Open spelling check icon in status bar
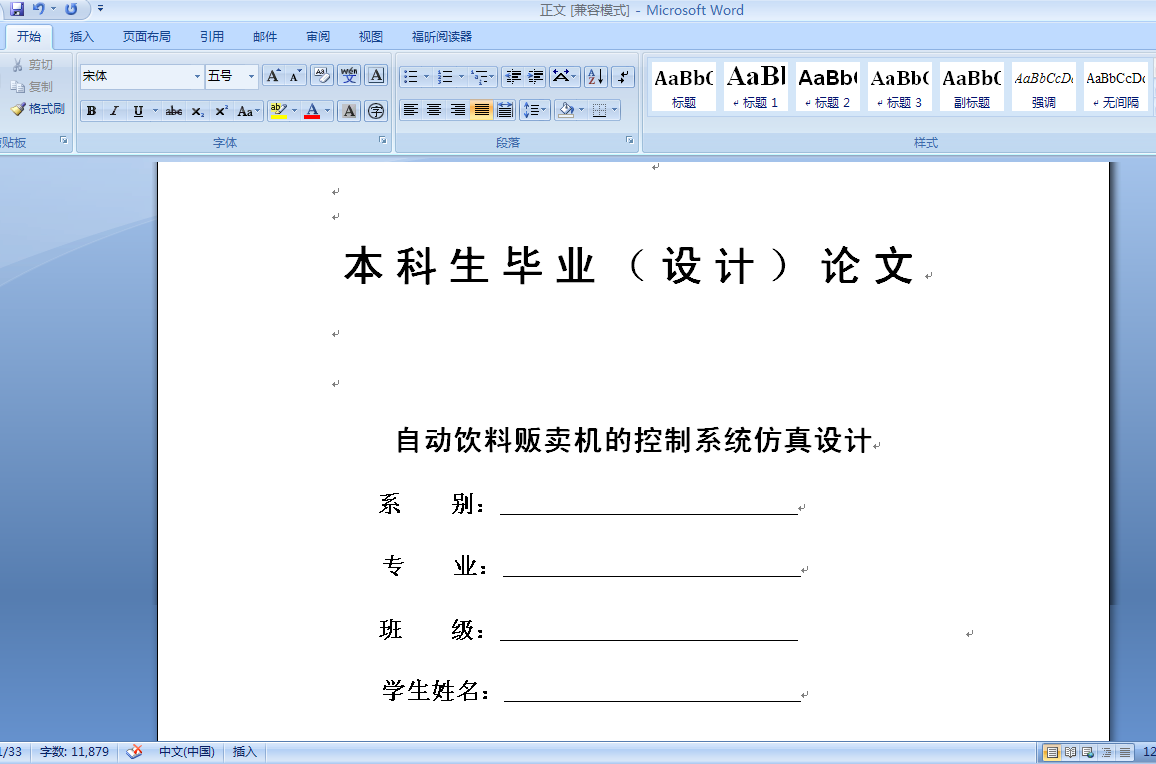 134,751
